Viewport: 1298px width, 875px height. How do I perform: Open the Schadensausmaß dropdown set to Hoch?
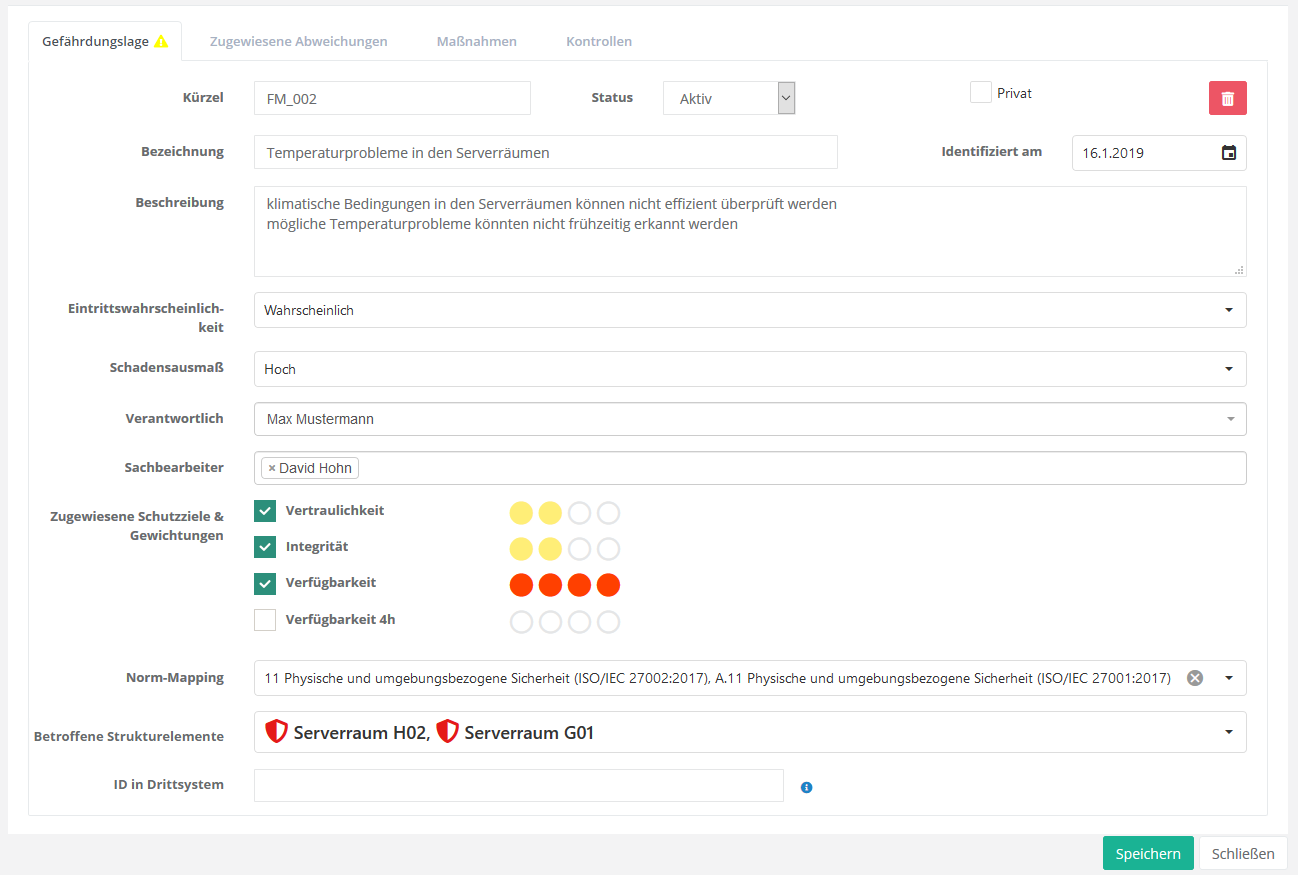[749, 369]
